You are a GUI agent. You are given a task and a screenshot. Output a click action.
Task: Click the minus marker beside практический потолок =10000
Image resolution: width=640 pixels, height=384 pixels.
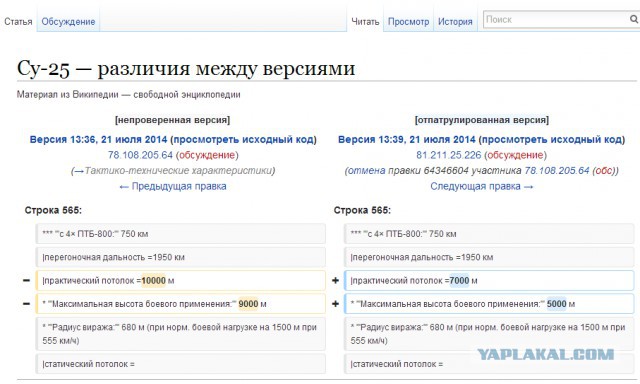point(27,281)
